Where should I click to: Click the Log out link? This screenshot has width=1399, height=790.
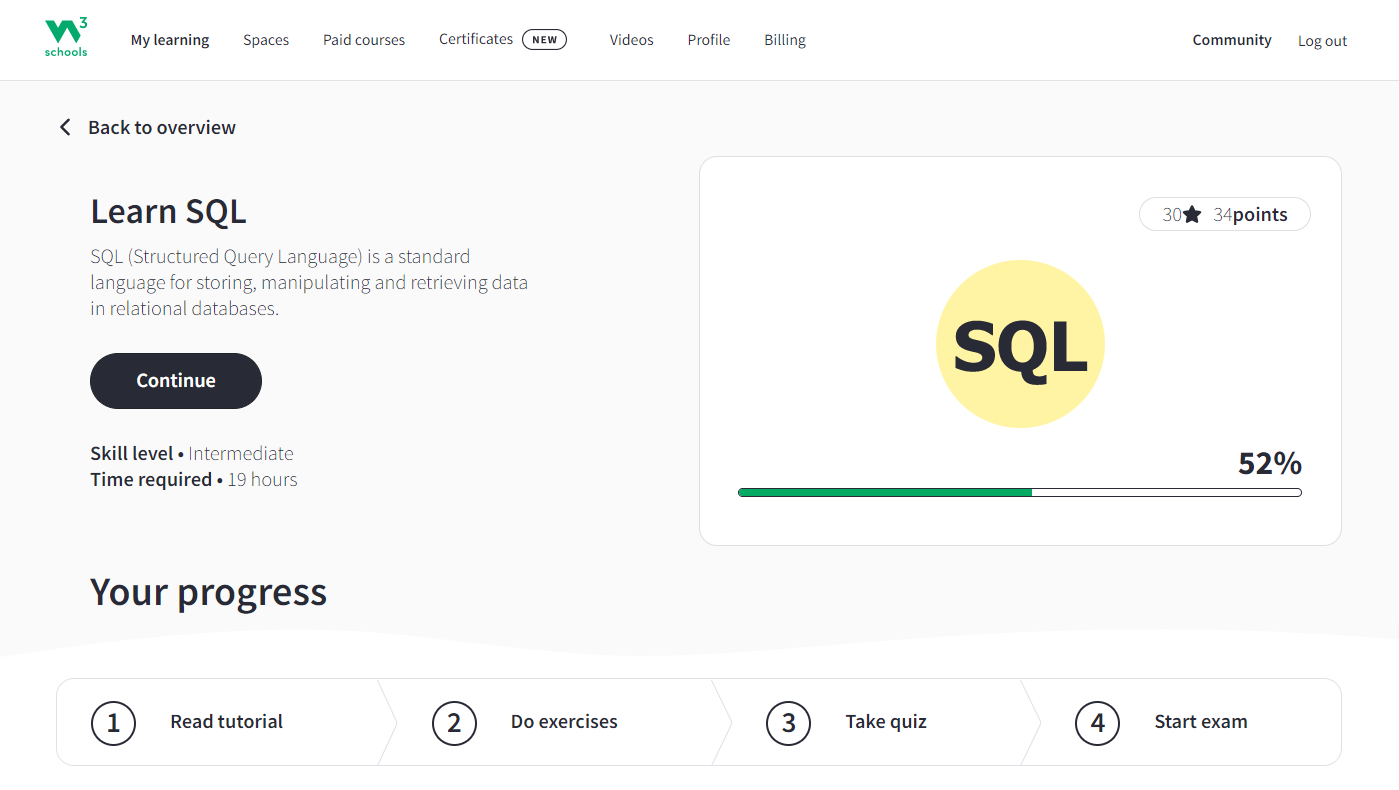tap(1322, 41)
